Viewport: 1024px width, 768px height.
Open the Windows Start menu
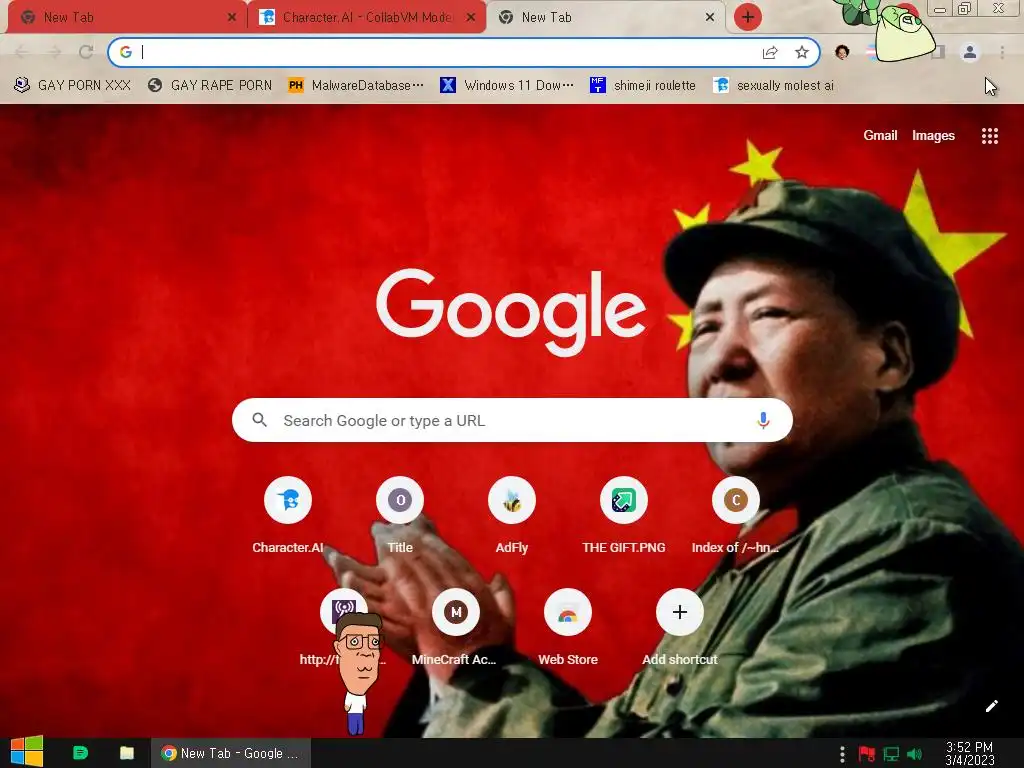tap(27, 752)
